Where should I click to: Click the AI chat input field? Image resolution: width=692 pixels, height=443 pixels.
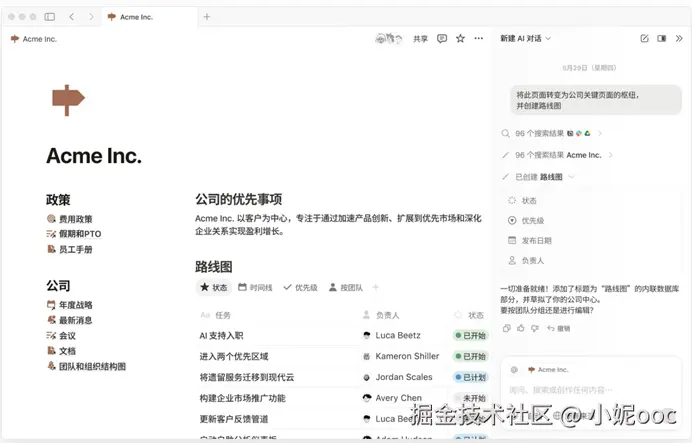tap(591, 390)
